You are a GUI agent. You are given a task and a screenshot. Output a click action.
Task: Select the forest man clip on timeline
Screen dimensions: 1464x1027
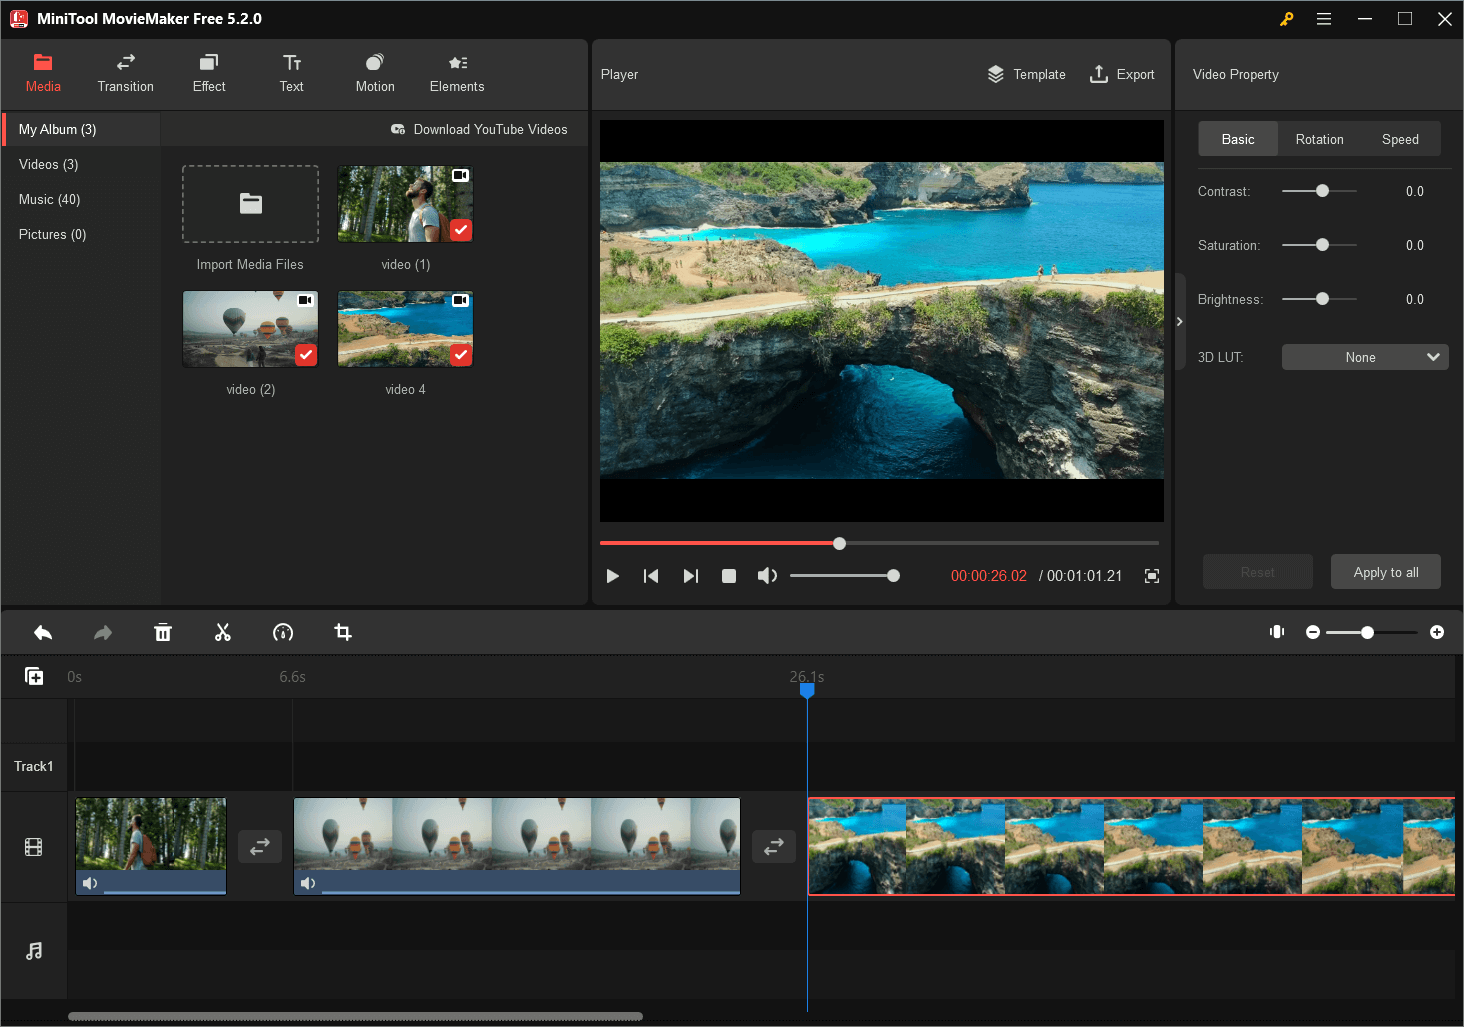151,846
